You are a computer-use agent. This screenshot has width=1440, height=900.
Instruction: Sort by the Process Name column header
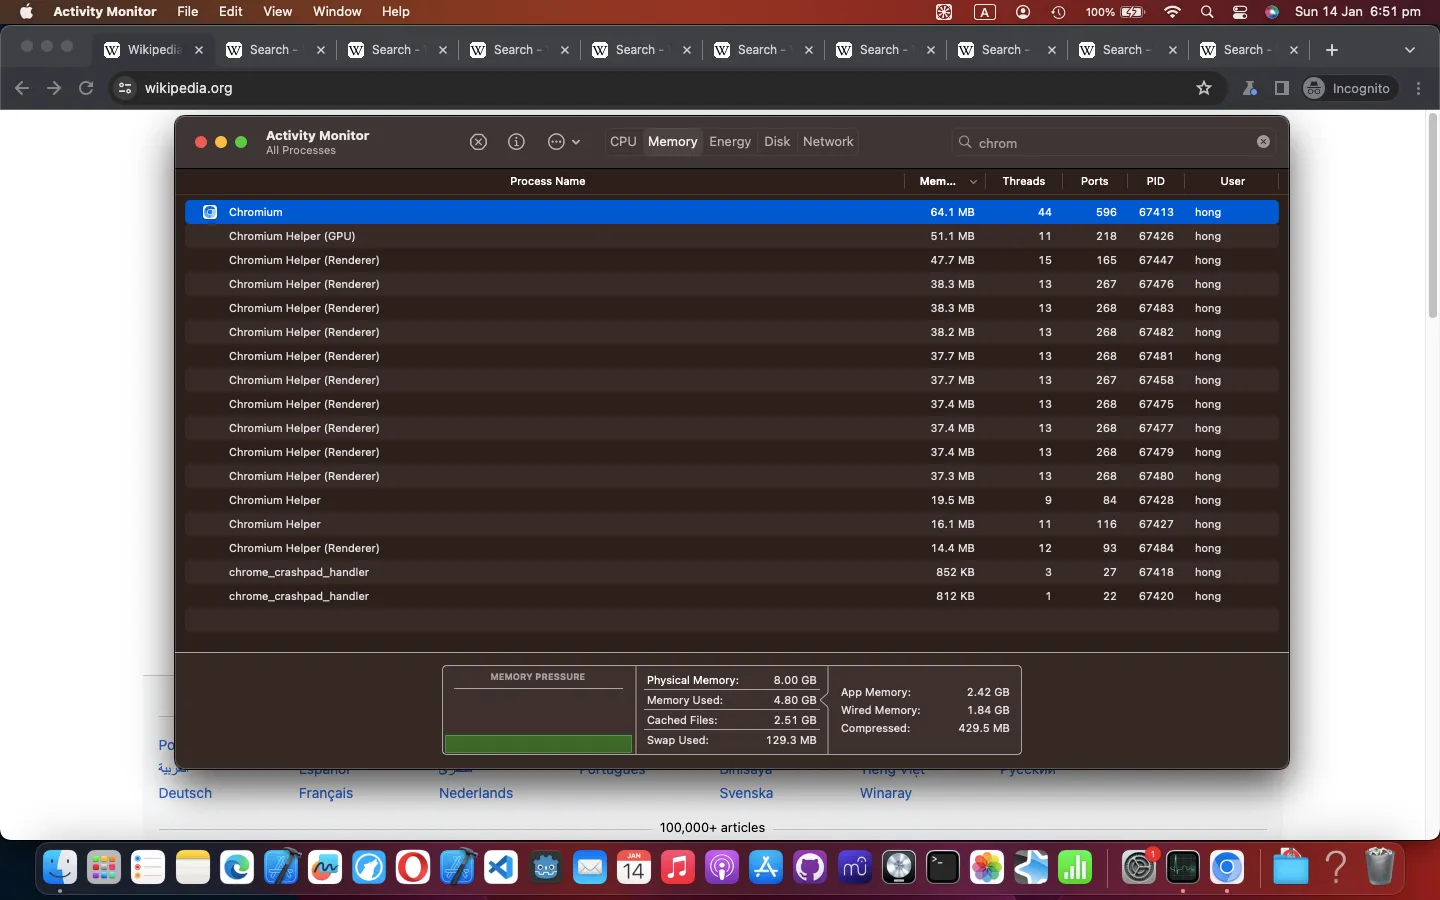547,181
